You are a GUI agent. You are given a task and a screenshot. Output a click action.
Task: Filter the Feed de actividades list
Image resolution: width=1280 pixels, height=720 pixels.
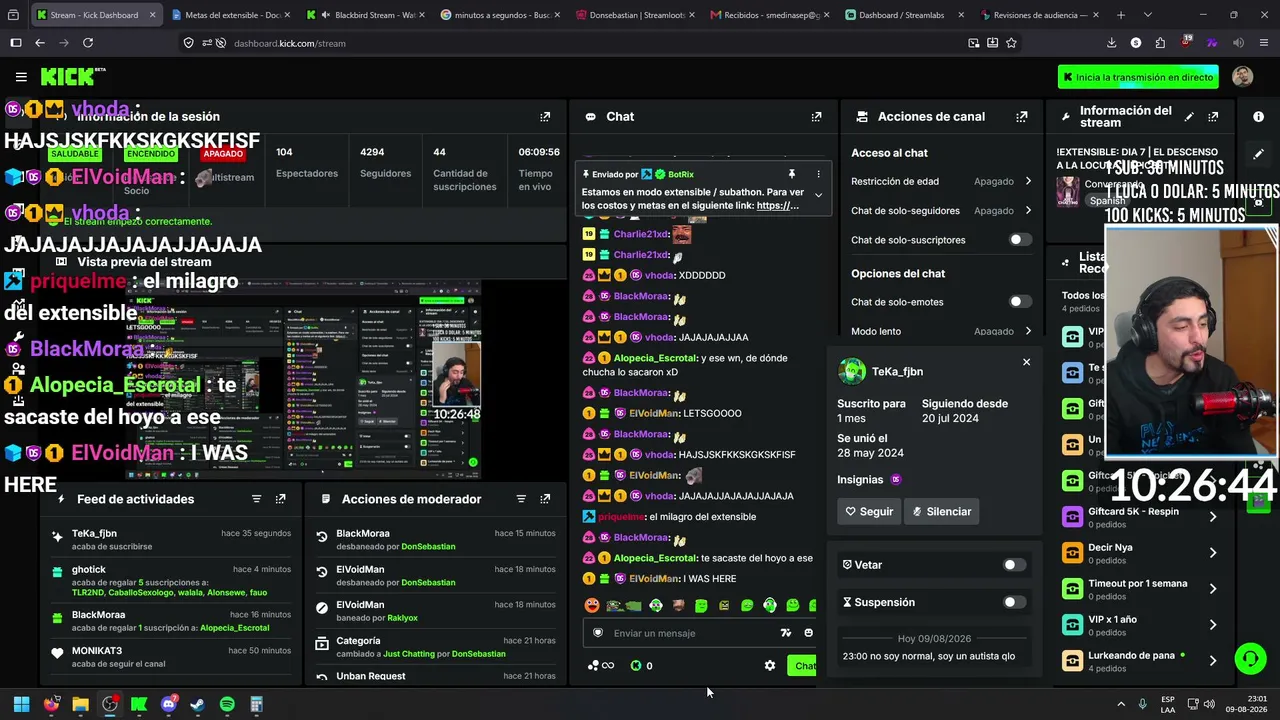click(256, 499)
